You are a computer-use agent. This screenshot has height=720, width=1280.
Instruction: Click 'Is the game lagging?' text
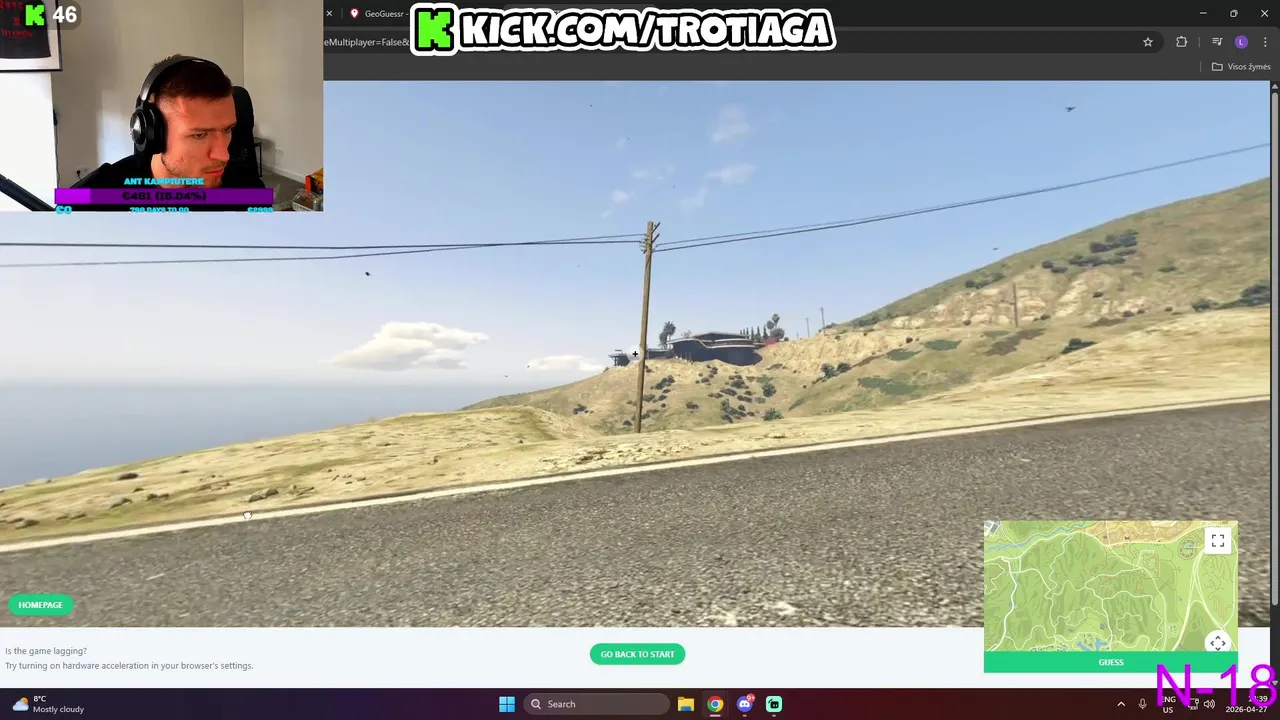coord(46,651)
